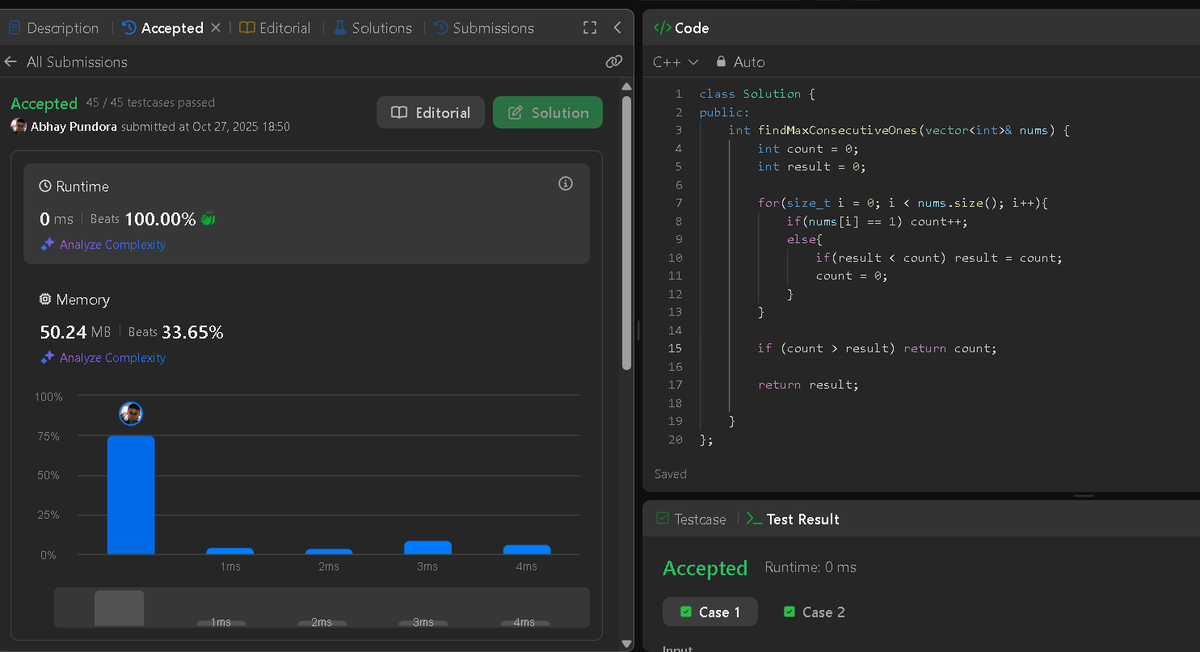Viewport: 1200px width, 652px height.
Task: Click the chart range selector handle
Action: pyautogui.click(x=119, y=608)
